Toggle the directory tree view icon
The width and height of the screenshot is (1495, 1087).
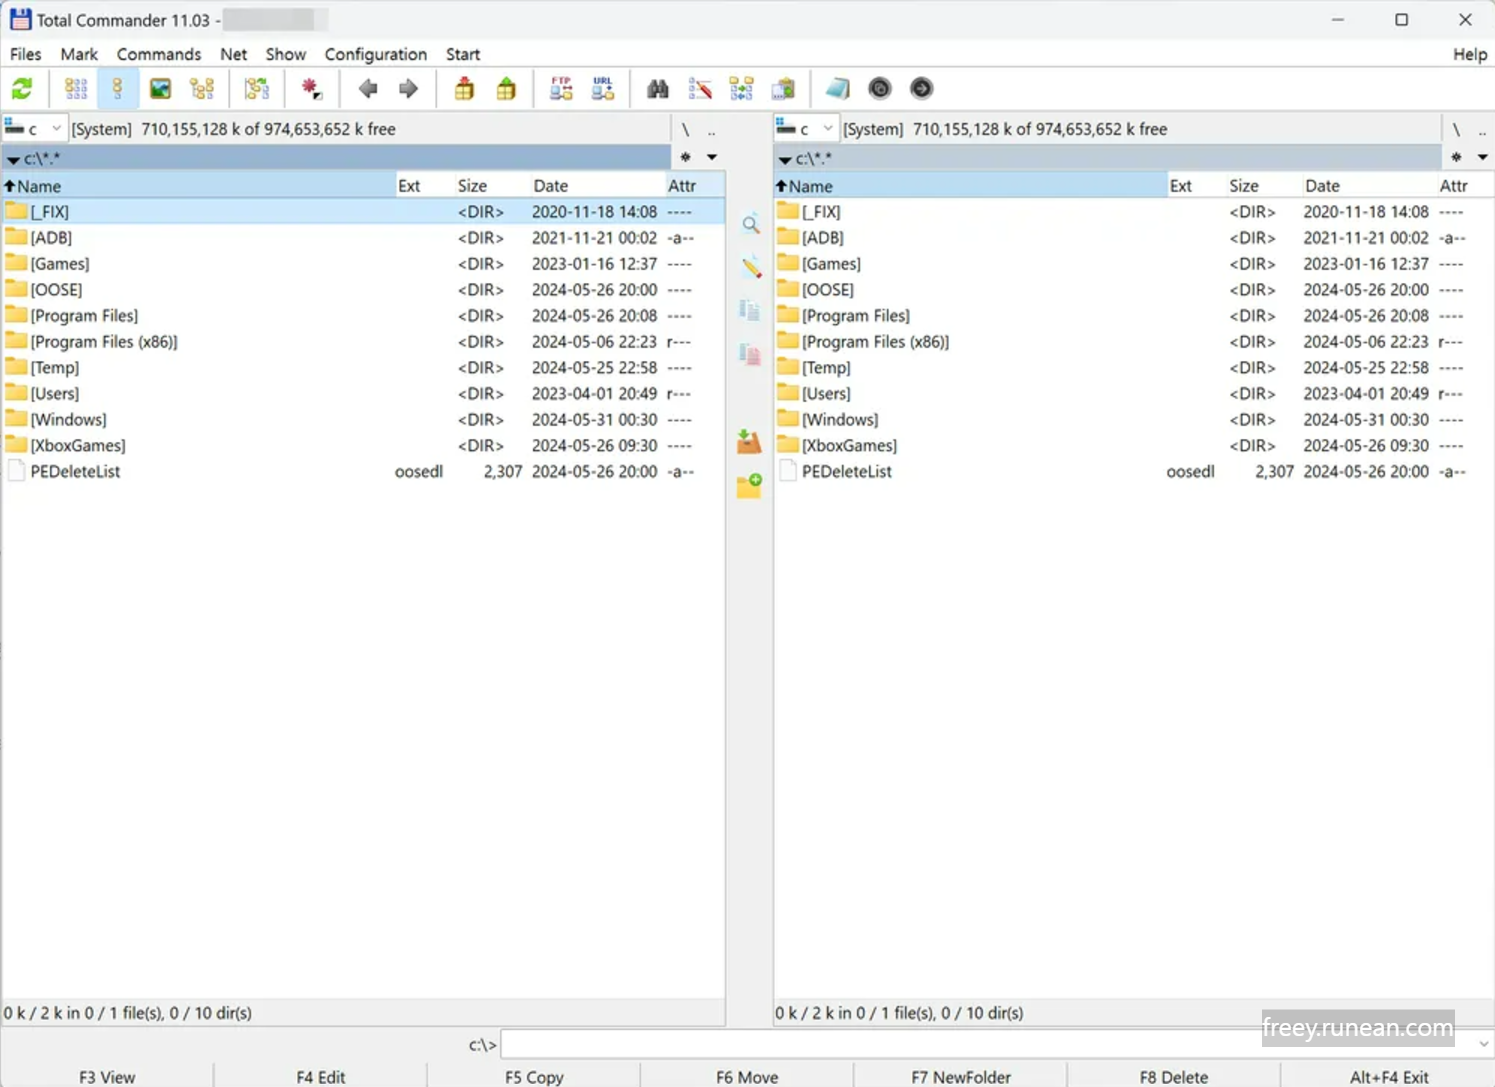click(202, 89)
